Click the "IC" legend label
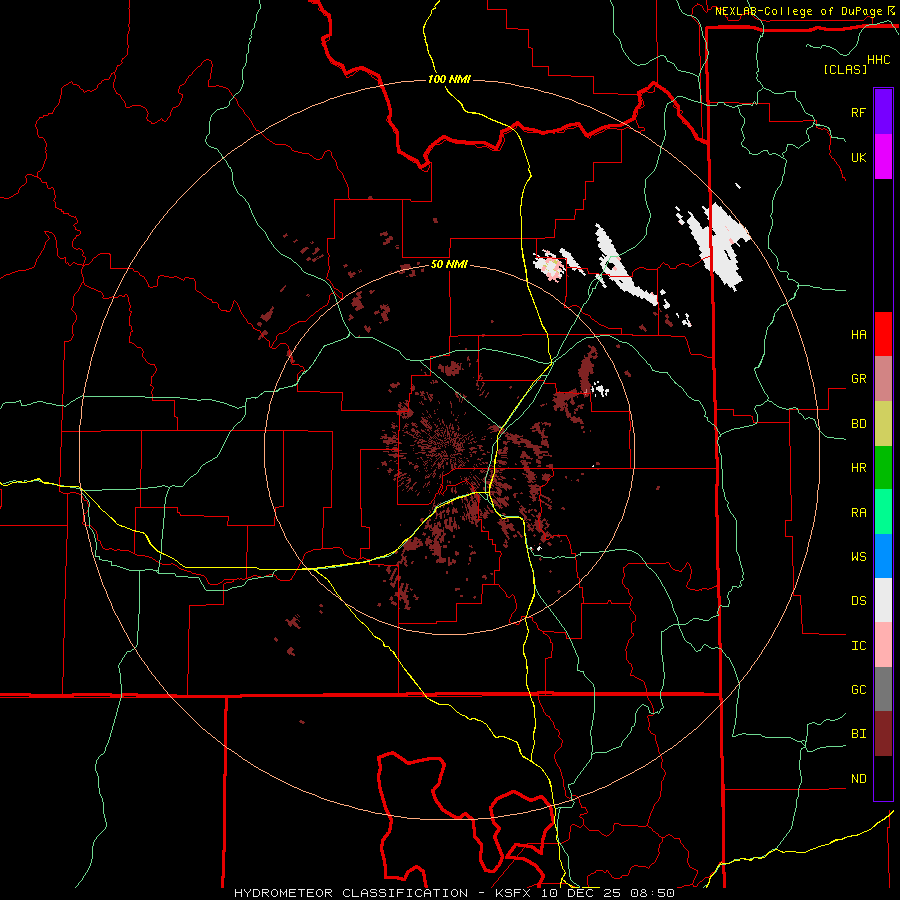This screenshot has height=900, width=900. [859, 646]
